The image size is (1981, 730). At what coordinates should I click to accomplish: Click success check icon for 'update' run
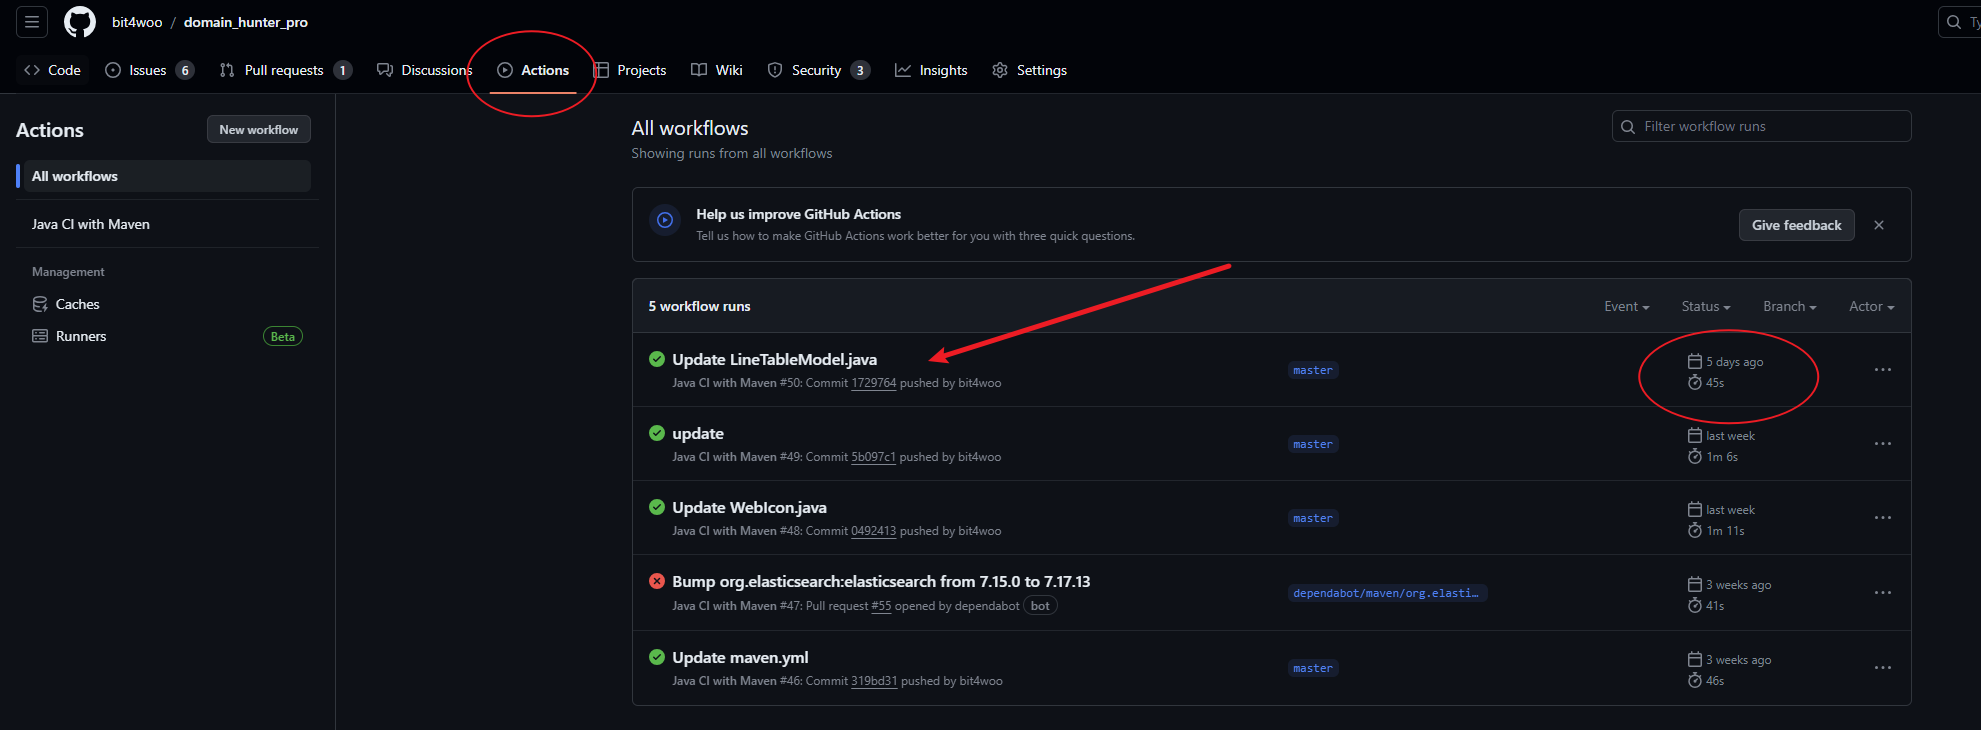pyautogui.click(x=657, y=433)
